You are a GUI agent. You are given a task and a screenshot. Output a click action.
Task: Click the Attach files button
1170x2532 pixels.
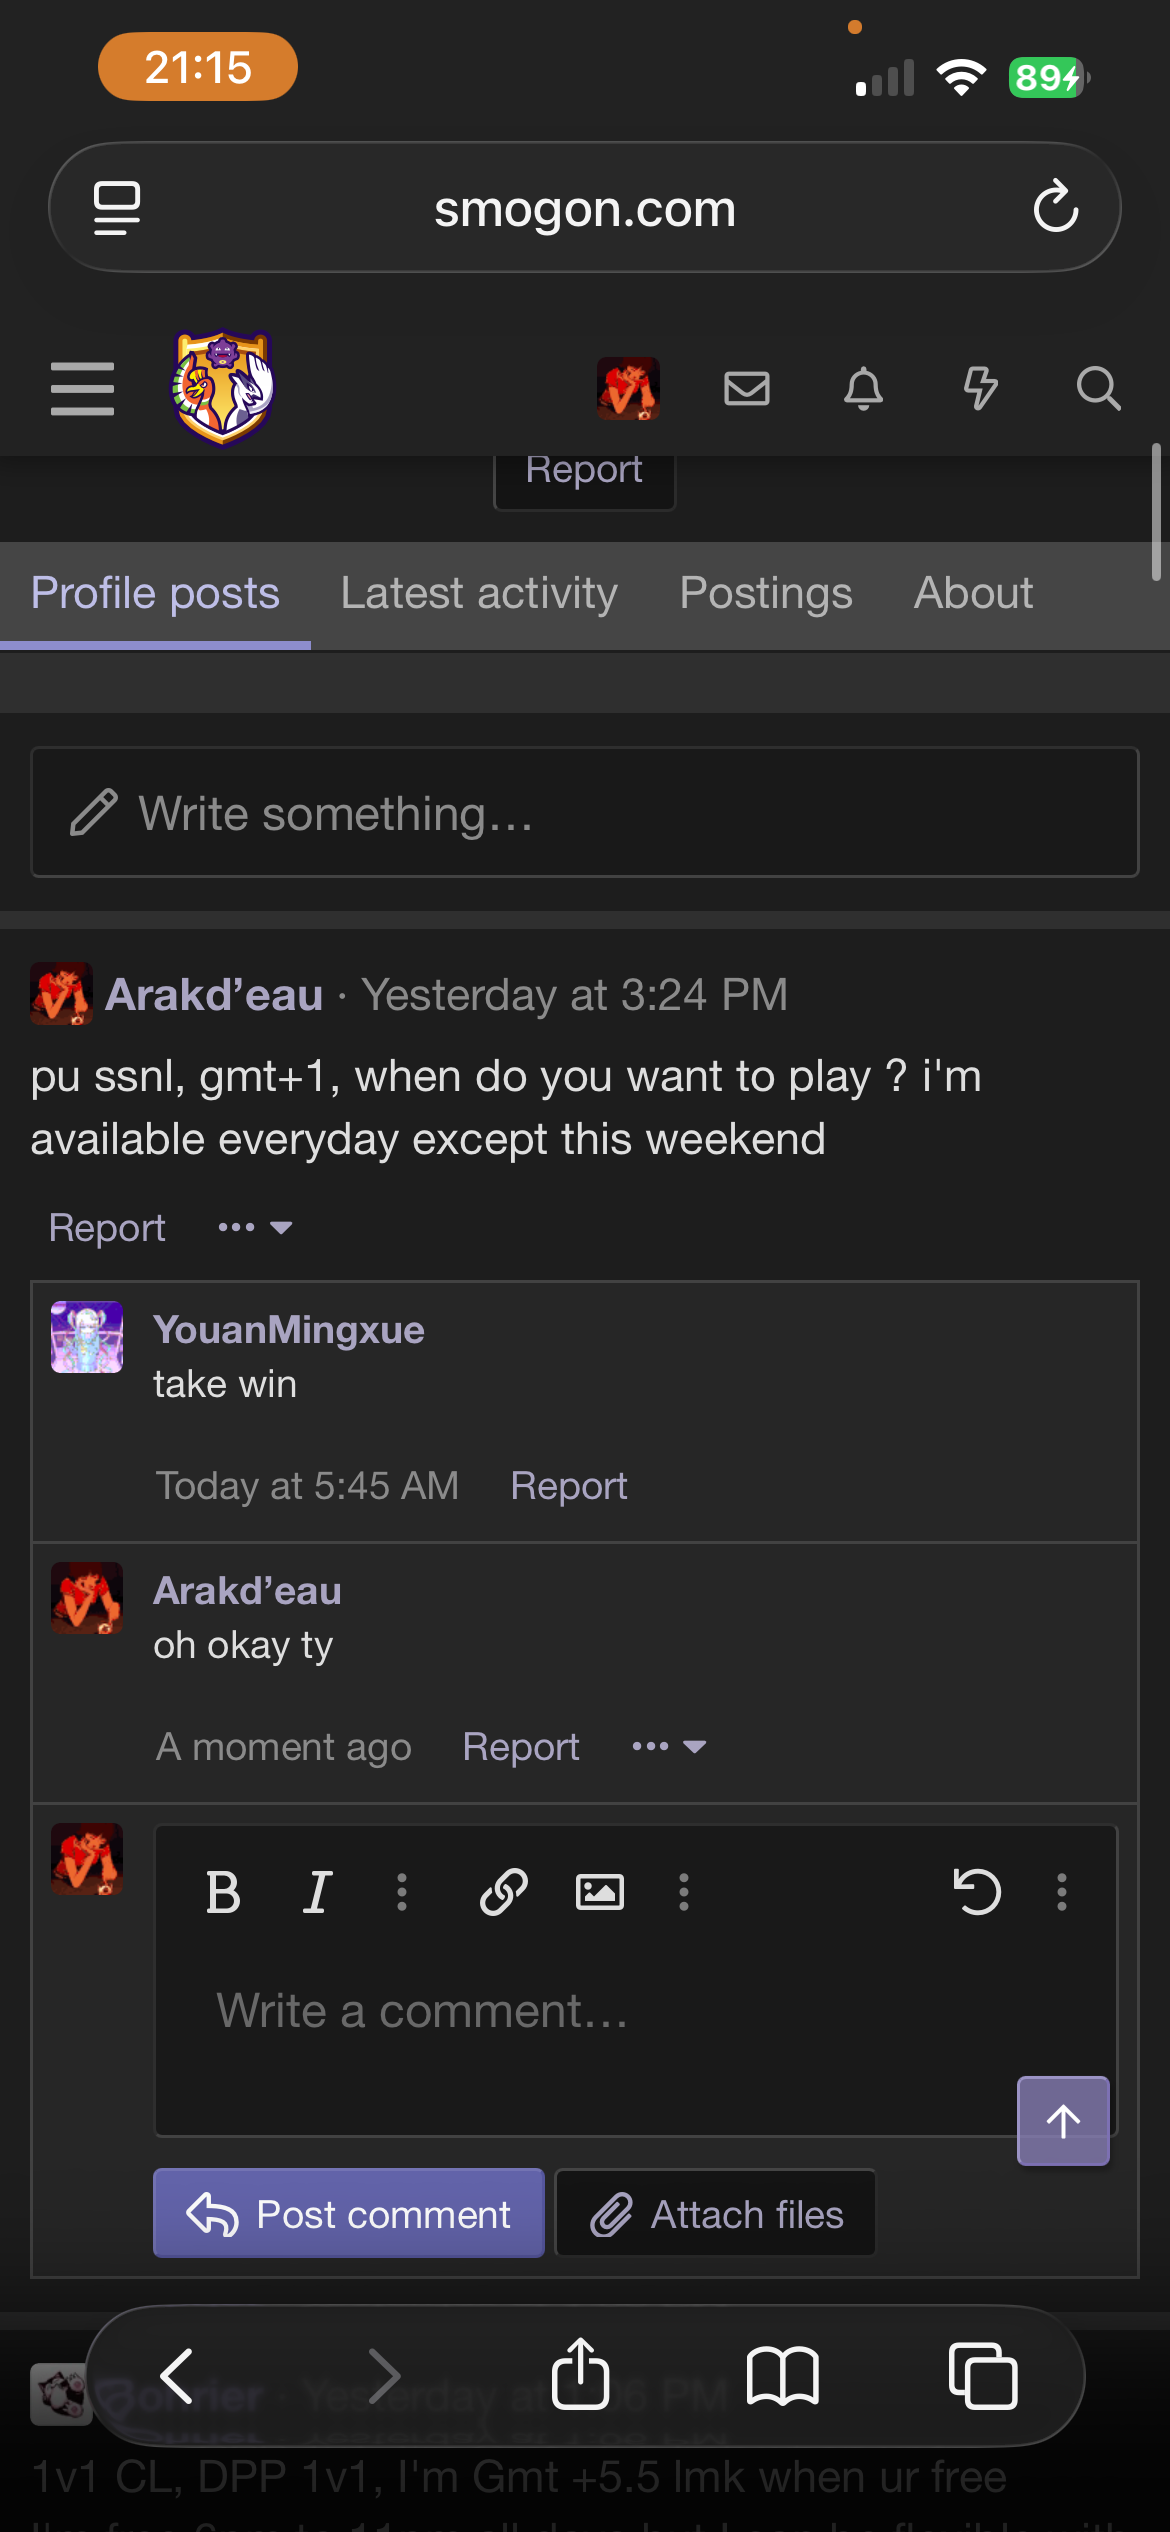point(716,2214)
